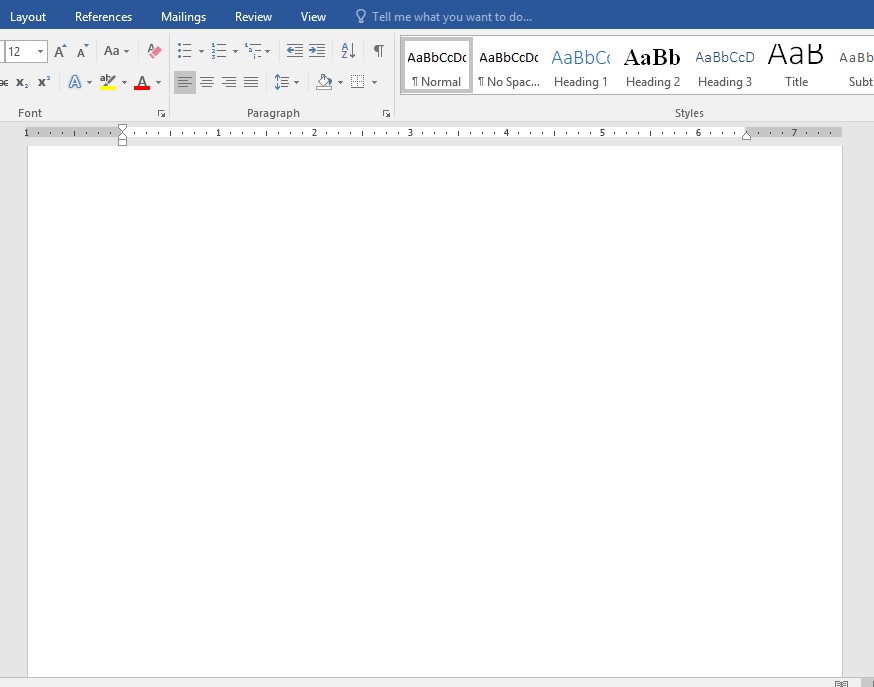874x687 pixels.
Task: Insert a numbered list
Action: 218,51
